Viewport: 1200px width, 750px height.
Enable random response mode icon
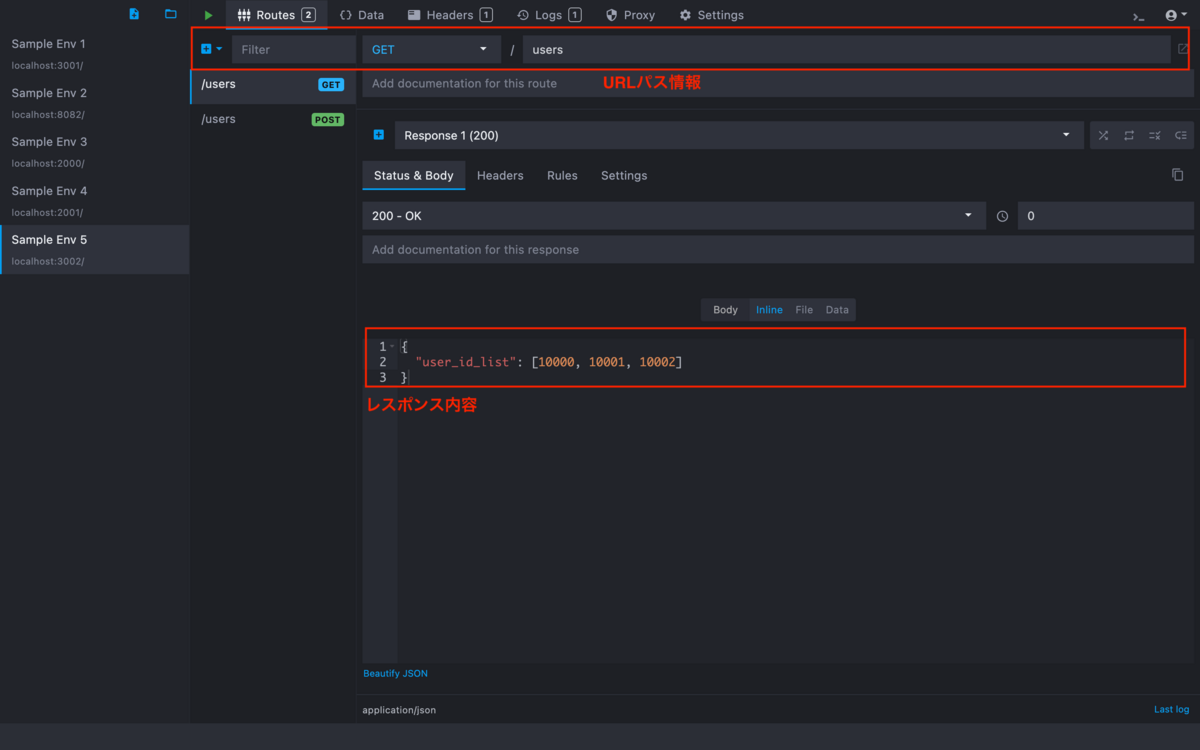pyautogui.click(x=1103, y=136)
